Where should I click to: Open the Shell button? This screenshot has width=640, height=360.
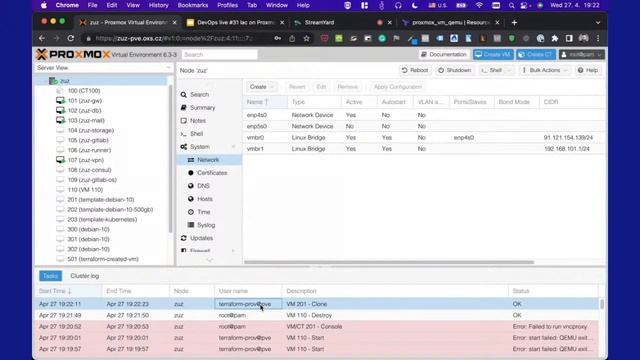(x=492, y=70)
